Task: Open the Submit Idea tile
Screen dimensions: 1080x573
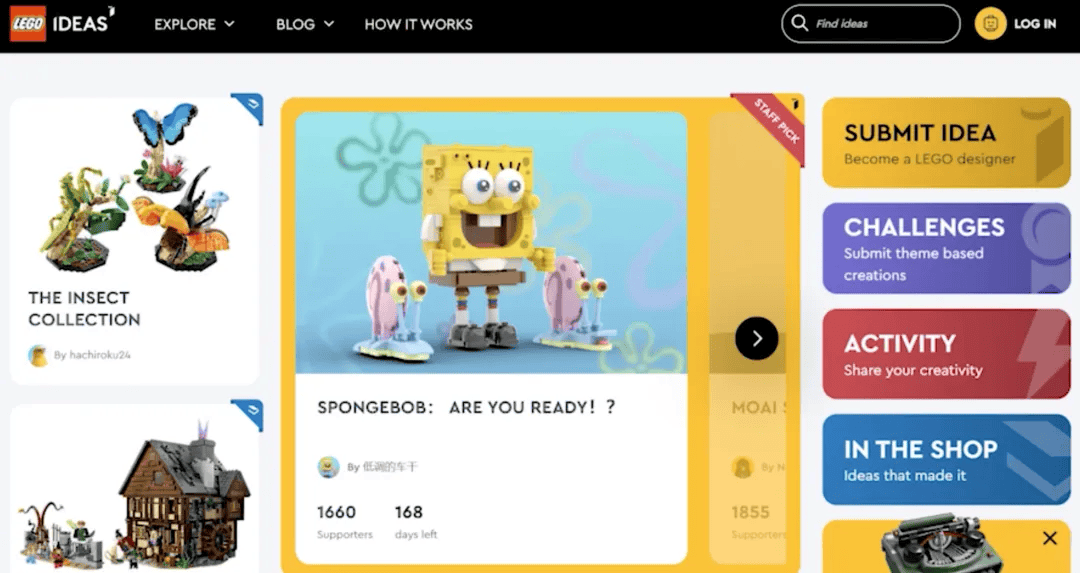Action: pos(945,143)
